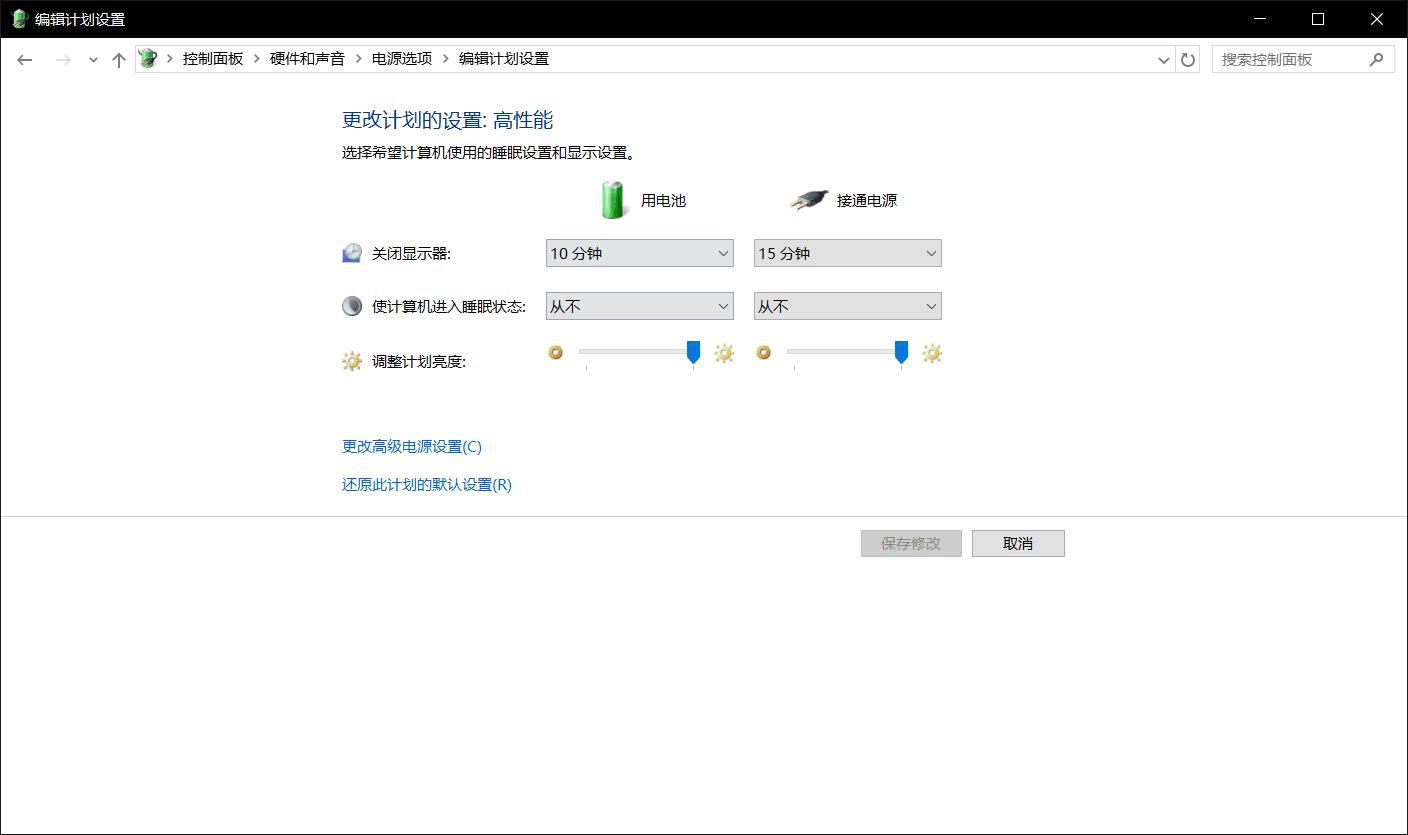Open the 关闭显示器 plugged-in dropdown showing 15 分钟
Screen dimensions: 1408x835
point(846,253)
